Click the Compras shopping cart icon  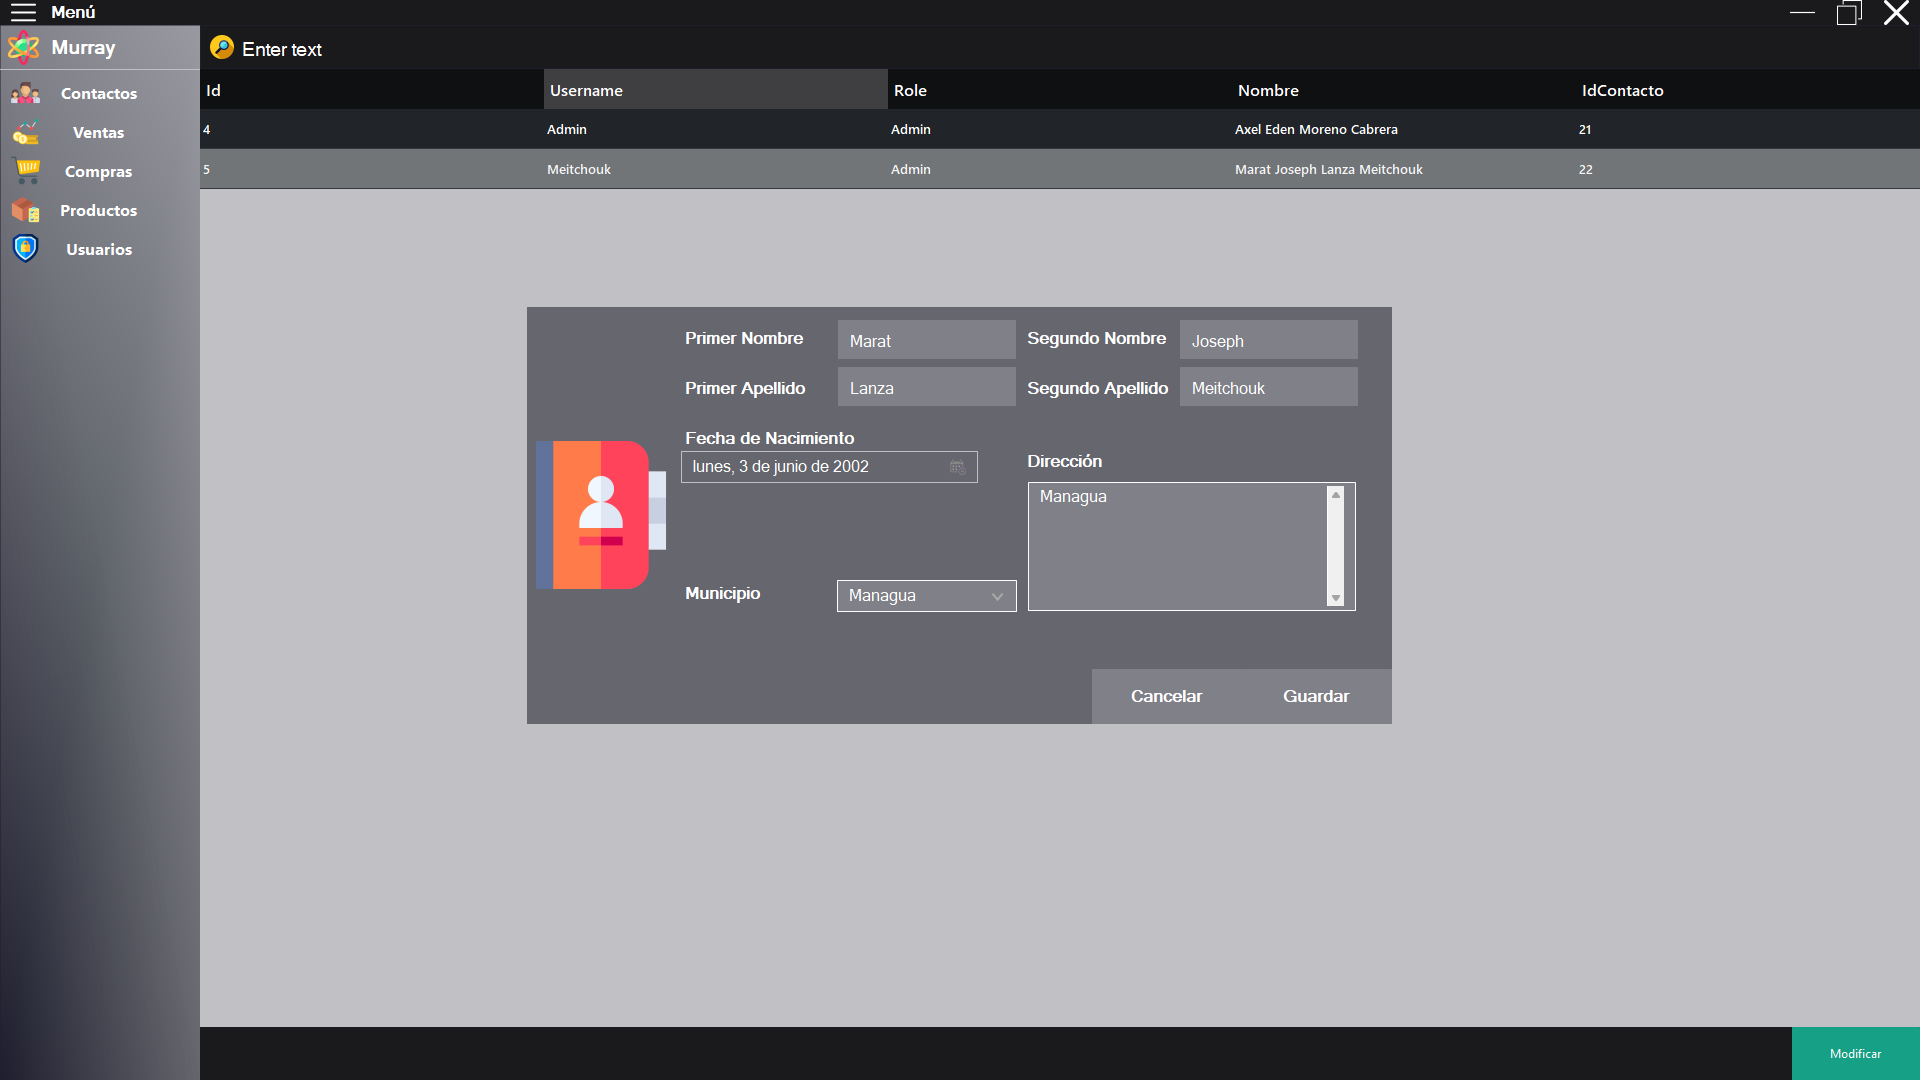click(27, 171)
